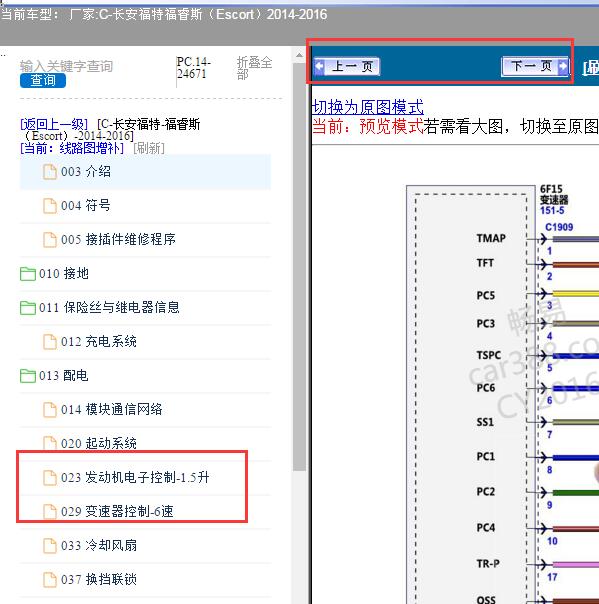Click file icon beside 023 发动机电子控制
This screenshot has height=604, width=599.
click(50, 478)
